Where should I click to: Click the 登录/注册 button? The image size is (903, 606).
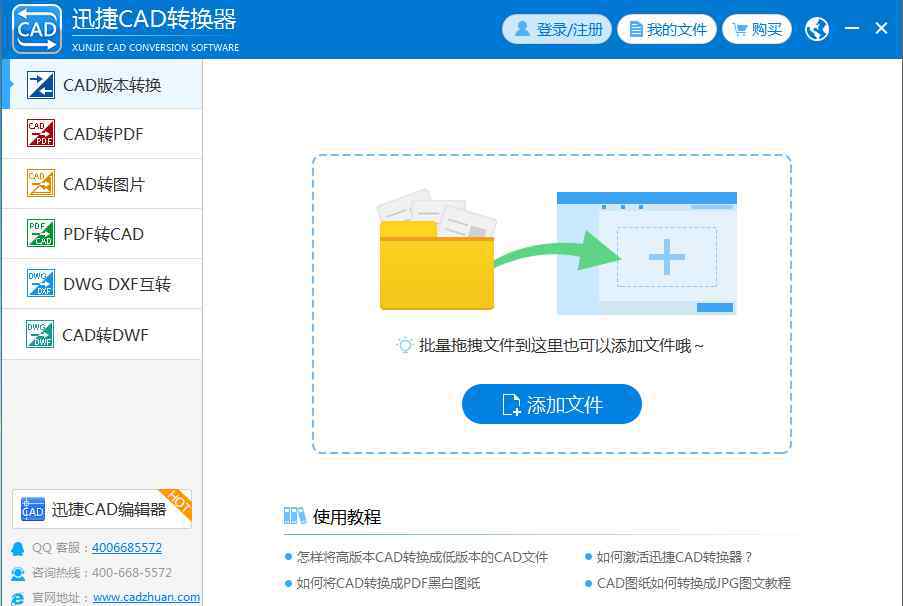(557, 29)
